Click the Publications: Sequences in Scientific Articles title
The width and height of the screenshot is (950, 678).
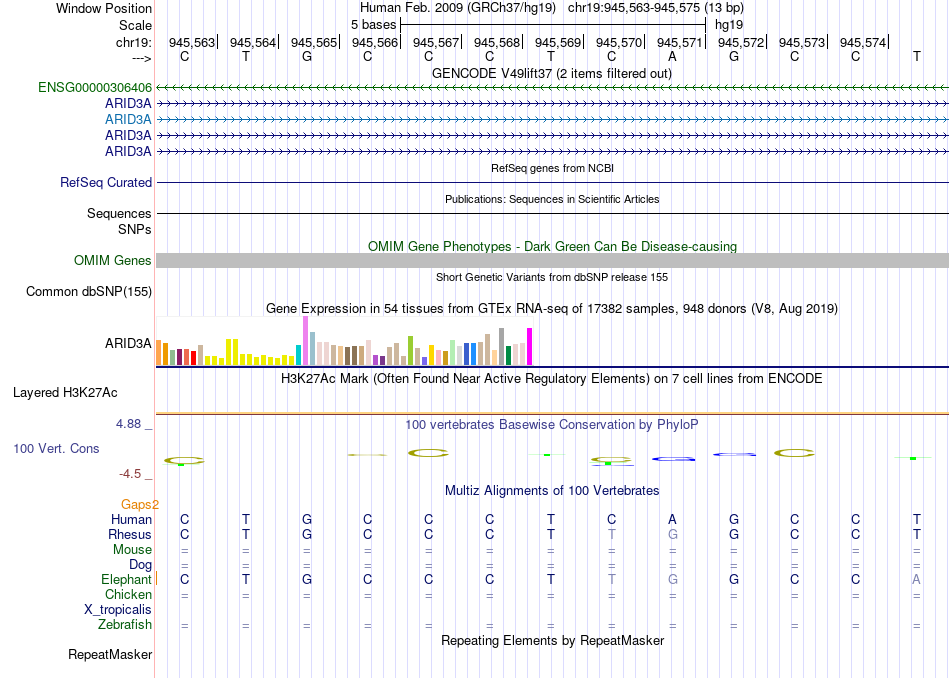[x=552, y=199]
